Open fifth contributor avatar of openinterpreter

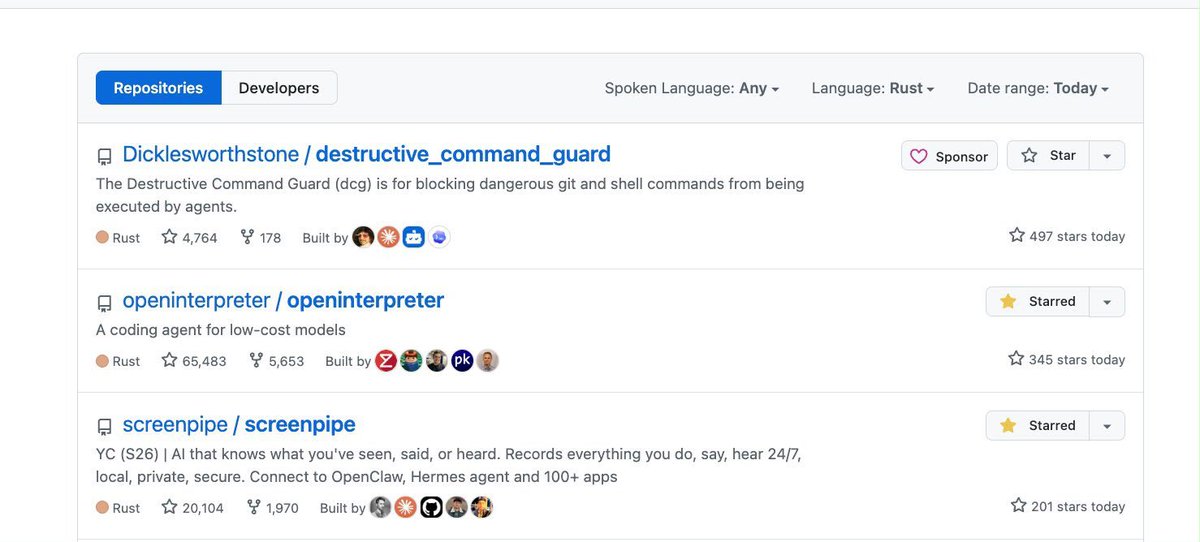click(x=487, y=361)
